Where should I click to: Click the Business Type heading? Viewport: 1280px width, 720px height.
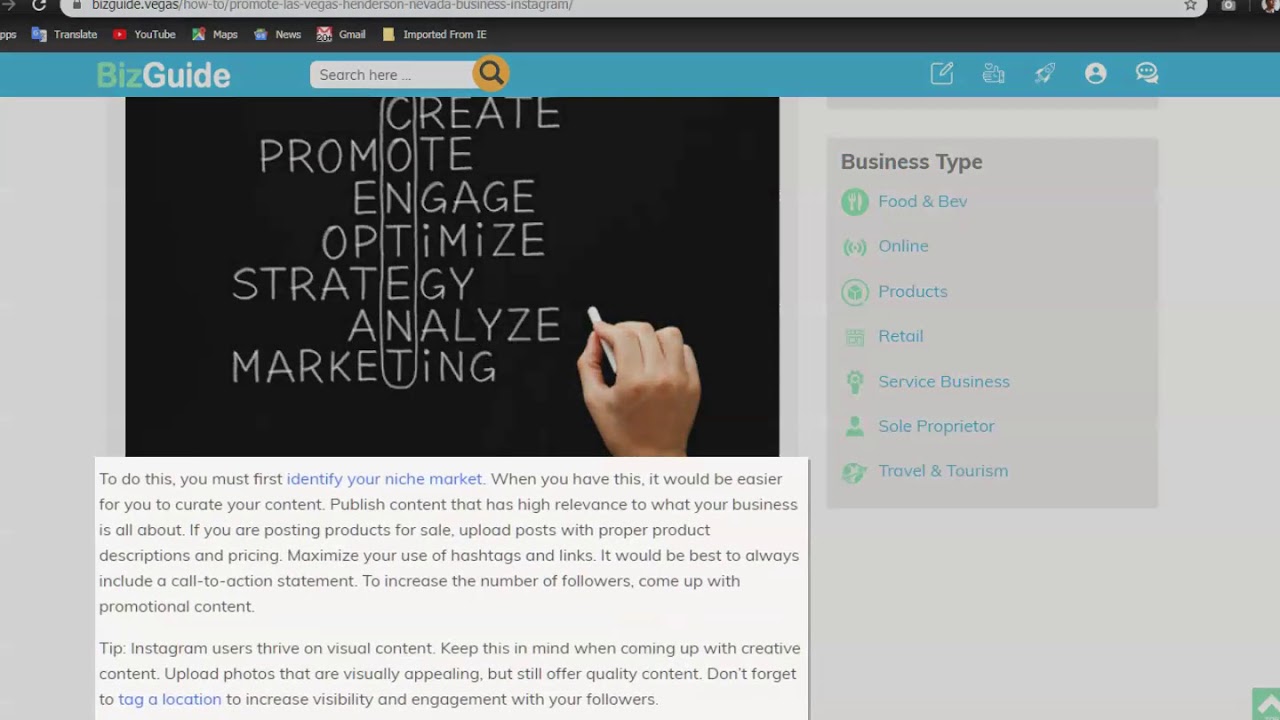[911, 162]
